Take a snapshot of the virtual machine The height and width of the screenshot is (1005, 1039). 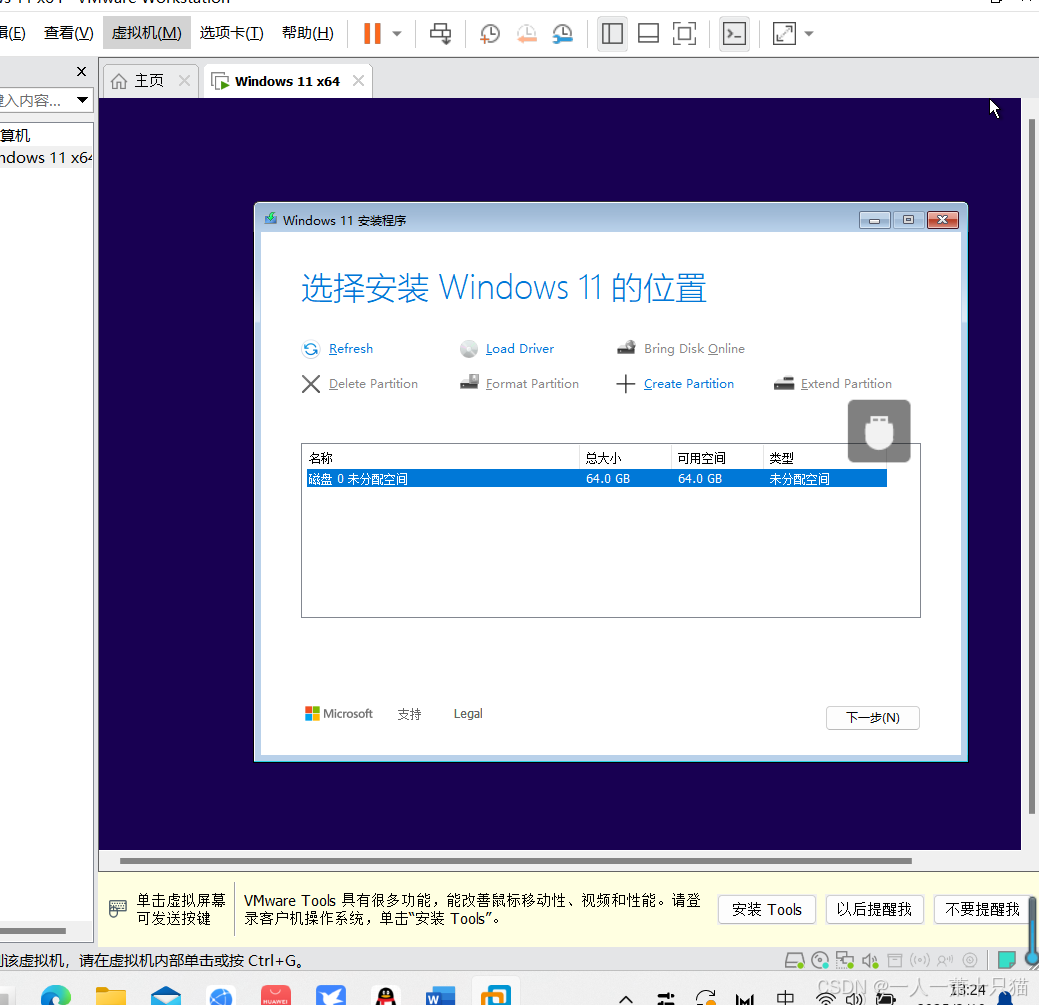(490, 33)
